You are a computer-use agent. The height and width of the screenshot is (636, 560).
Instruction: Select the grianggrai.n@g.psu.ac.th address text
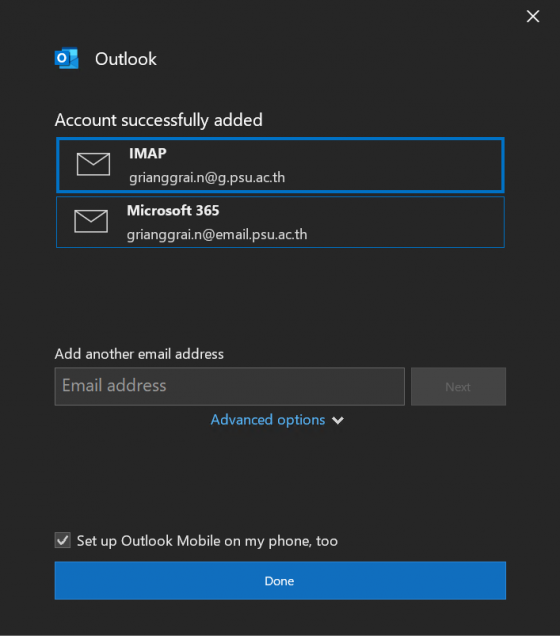coord(207,178)
